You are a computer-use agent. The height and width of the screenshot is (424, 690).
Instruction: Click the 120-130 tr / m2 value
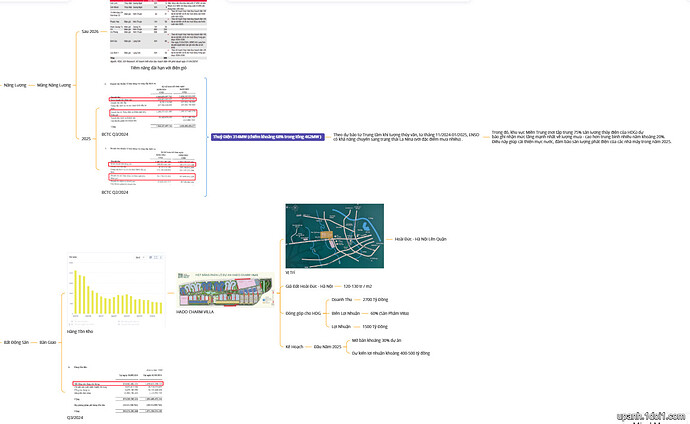(357, 286)
